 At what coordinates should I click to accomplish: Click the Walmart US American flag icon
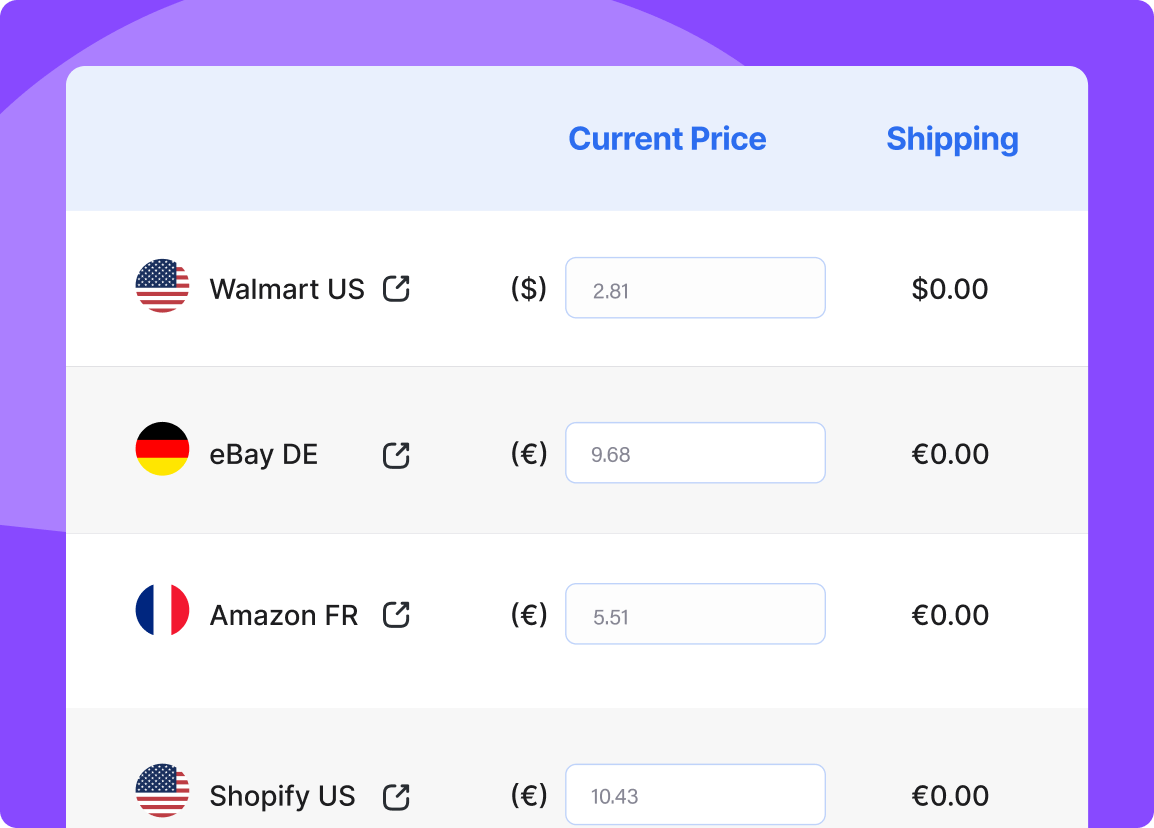point(163,286)
